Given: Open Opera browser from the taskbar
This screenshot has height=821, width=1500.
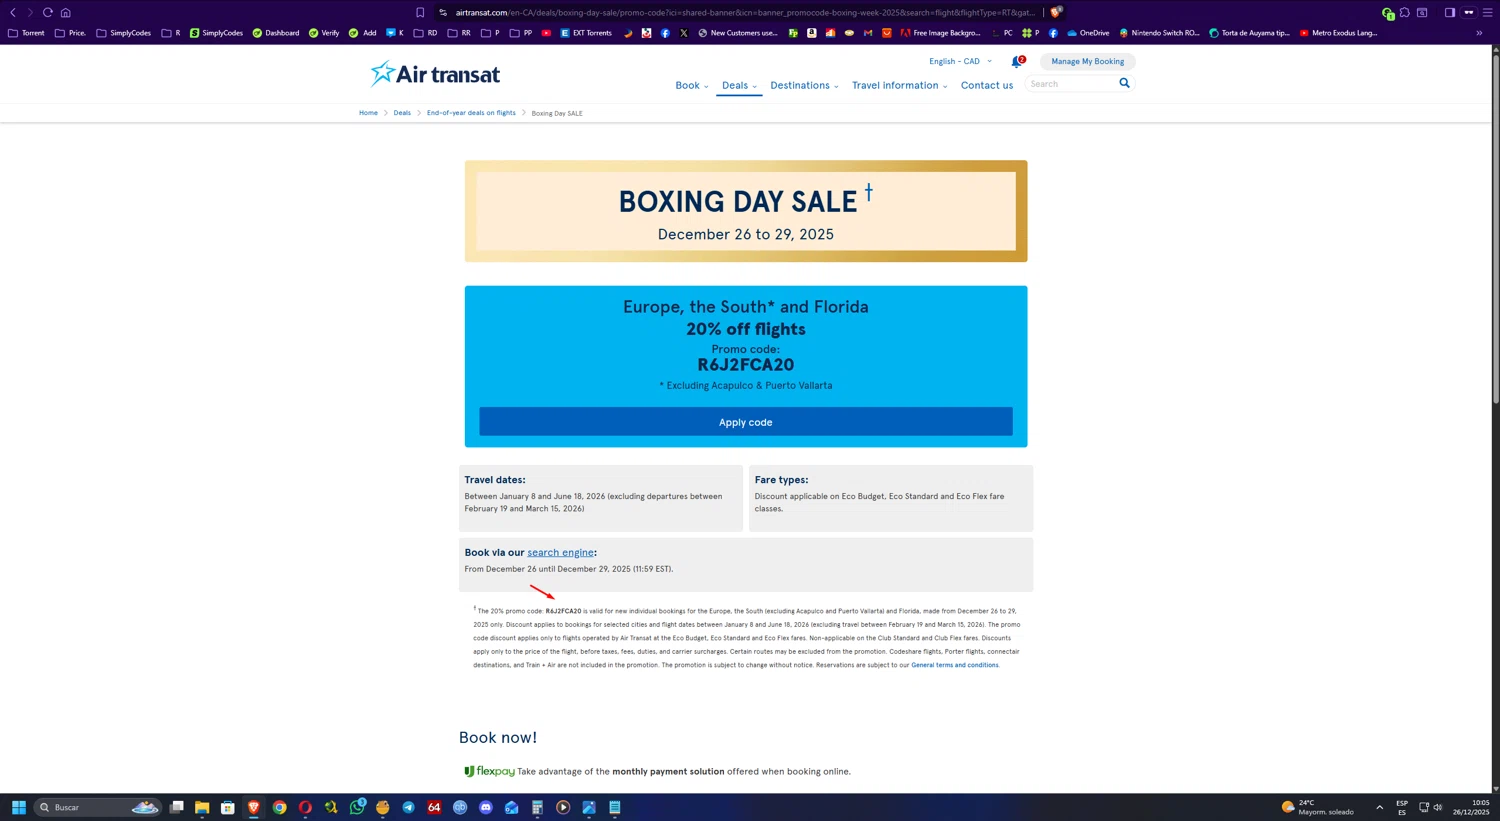Looking at the screenshot, I should click(x=305, y=807).
